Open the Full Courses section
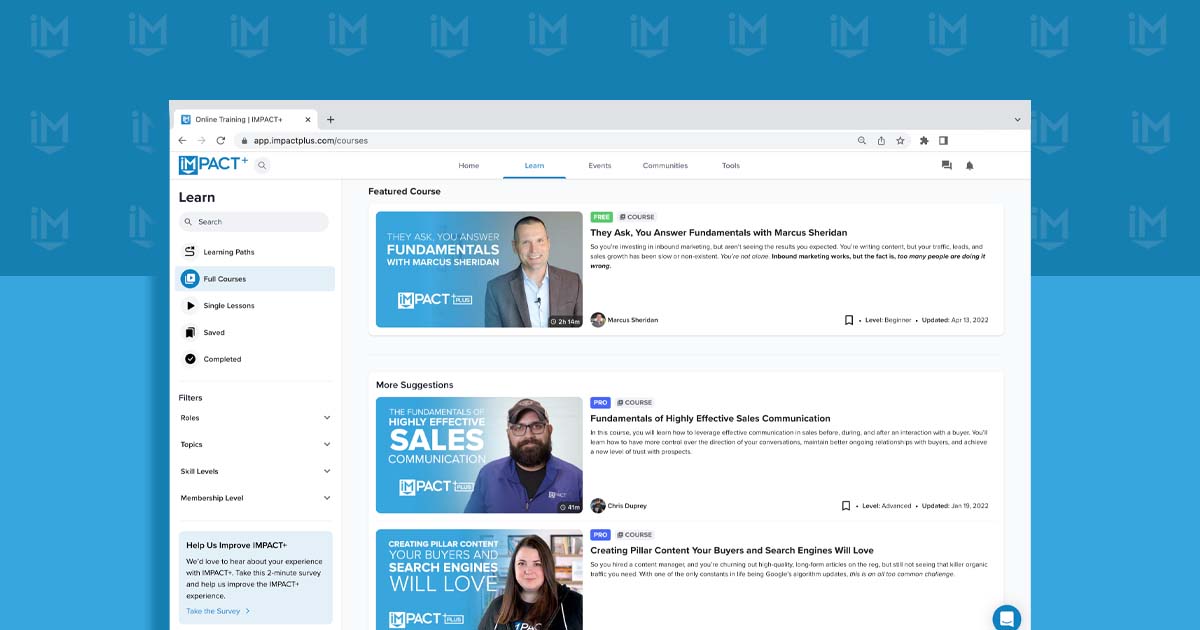 [225, 278]
